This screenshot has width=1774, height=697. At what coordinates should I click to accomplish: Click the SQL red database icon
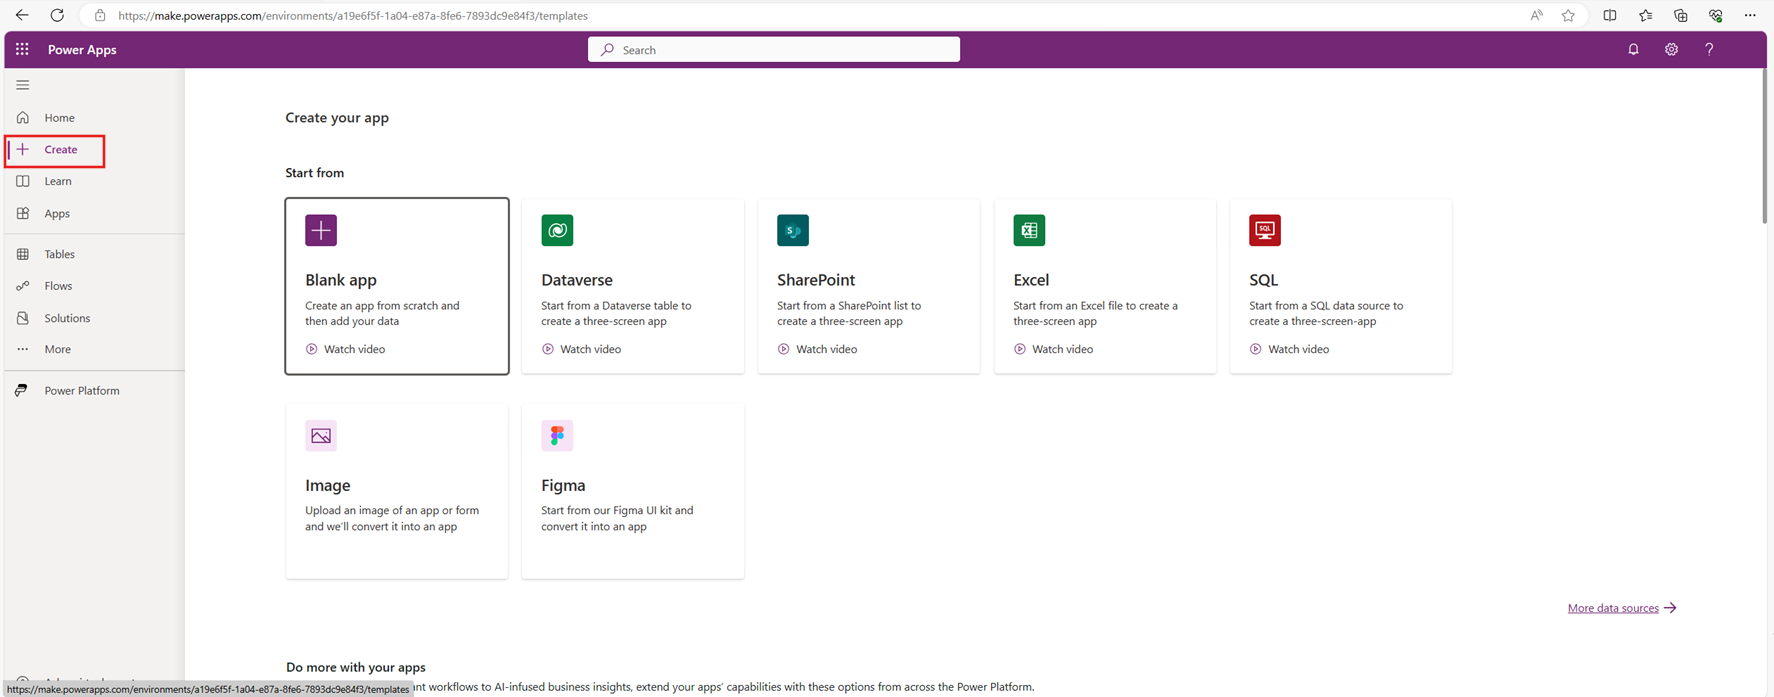(x=1265, y=230)
